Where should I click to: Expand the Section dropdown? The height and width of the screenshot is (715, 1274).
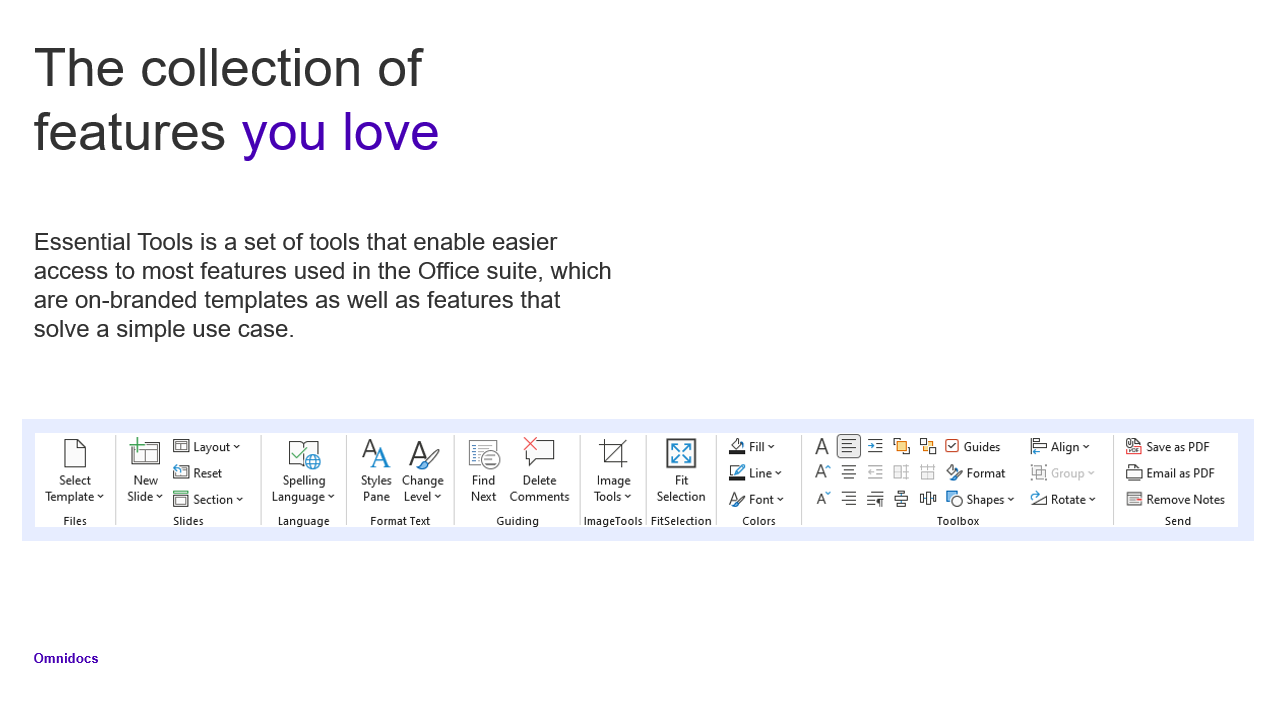point(207,499)
